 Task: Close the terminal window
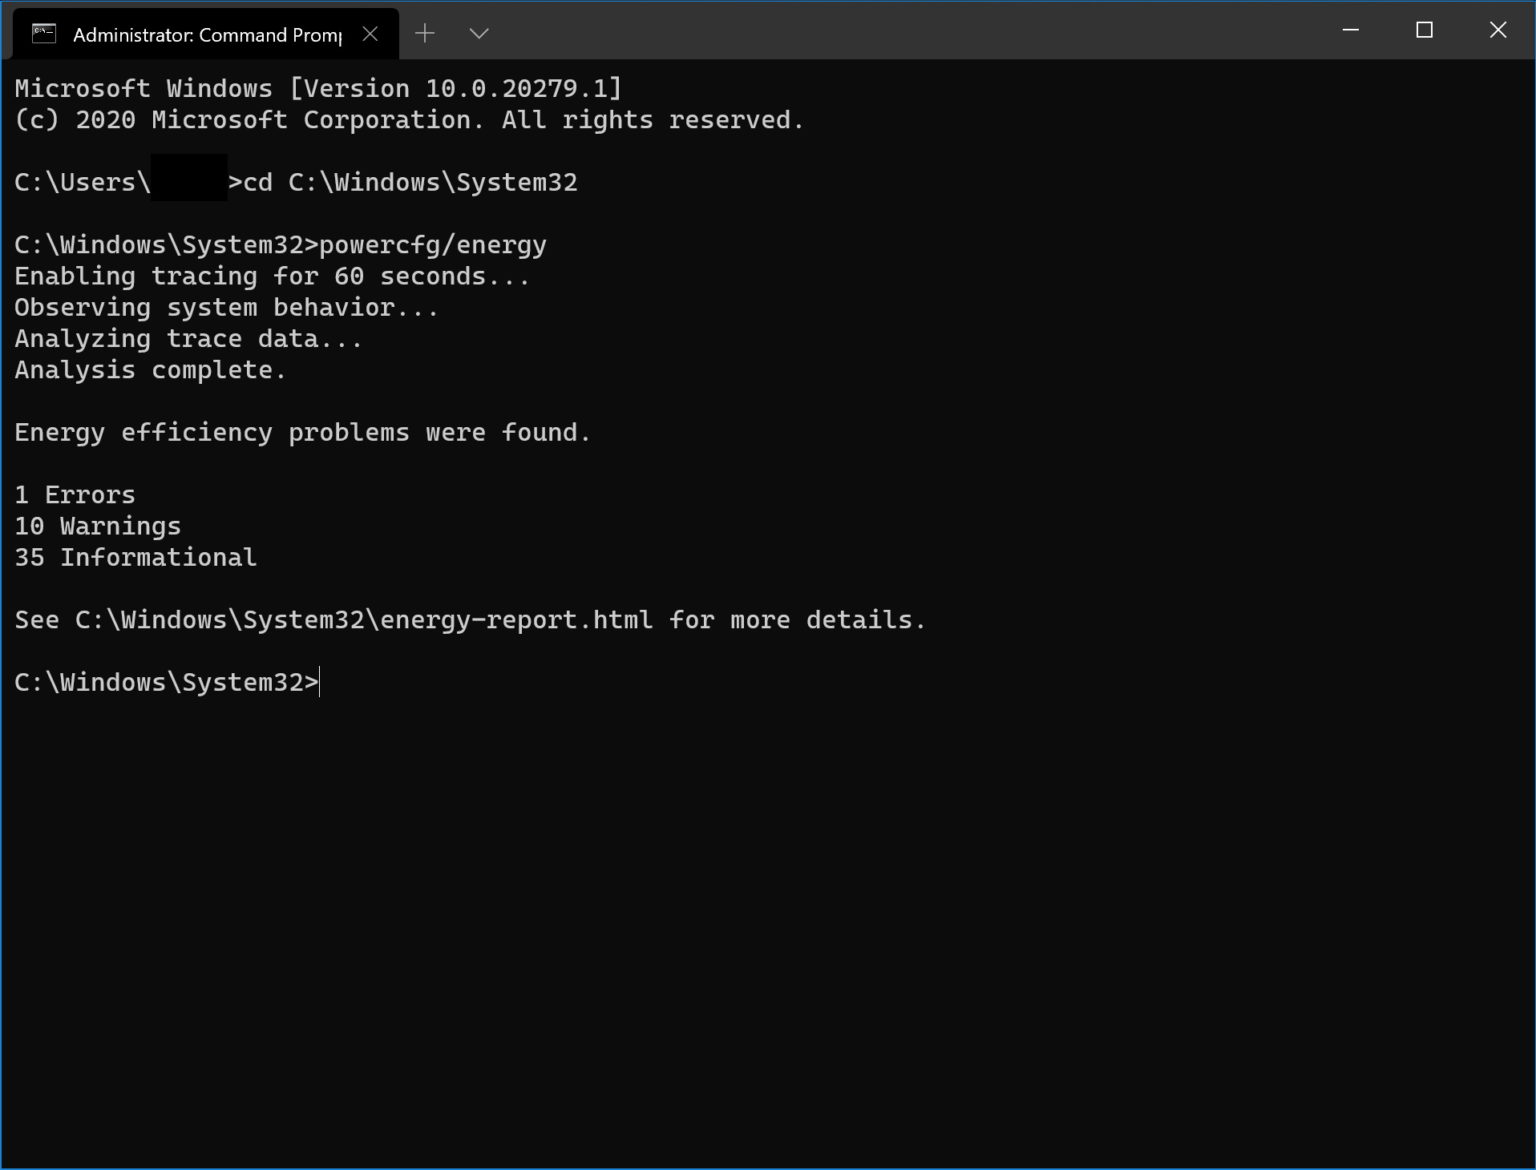pos(1497,31)
